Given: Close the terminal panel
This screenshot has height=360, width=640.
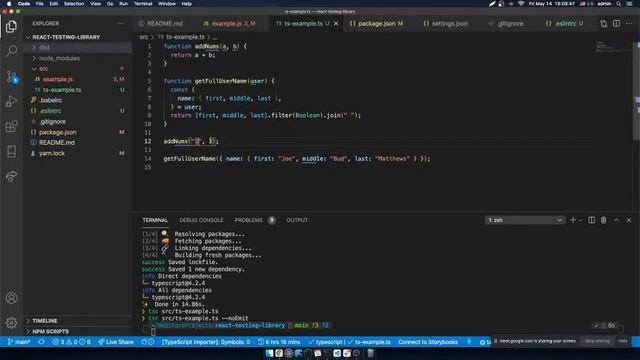Looking at the screenshot, I should (629, 220).
